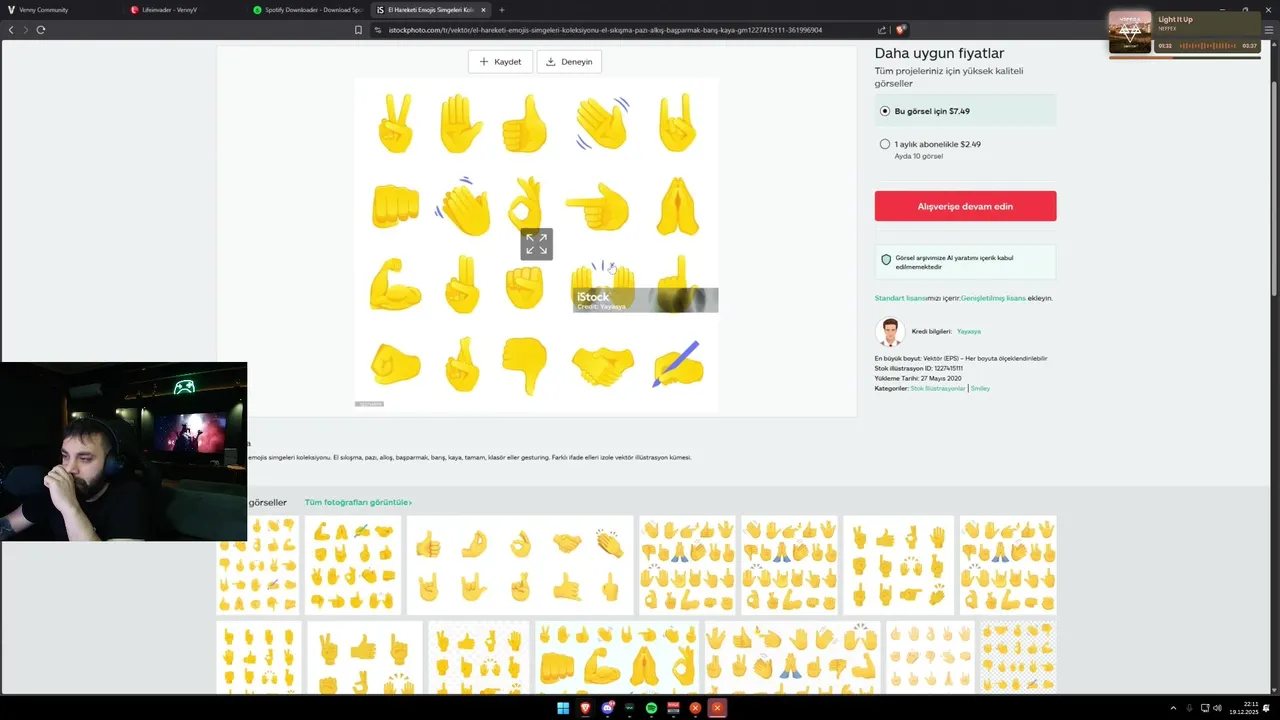The width and height of the screenshot is (1280, 720).
Task: Click the folded praying hands emoji
Action: pyautogui.click(x=678, y=205)
